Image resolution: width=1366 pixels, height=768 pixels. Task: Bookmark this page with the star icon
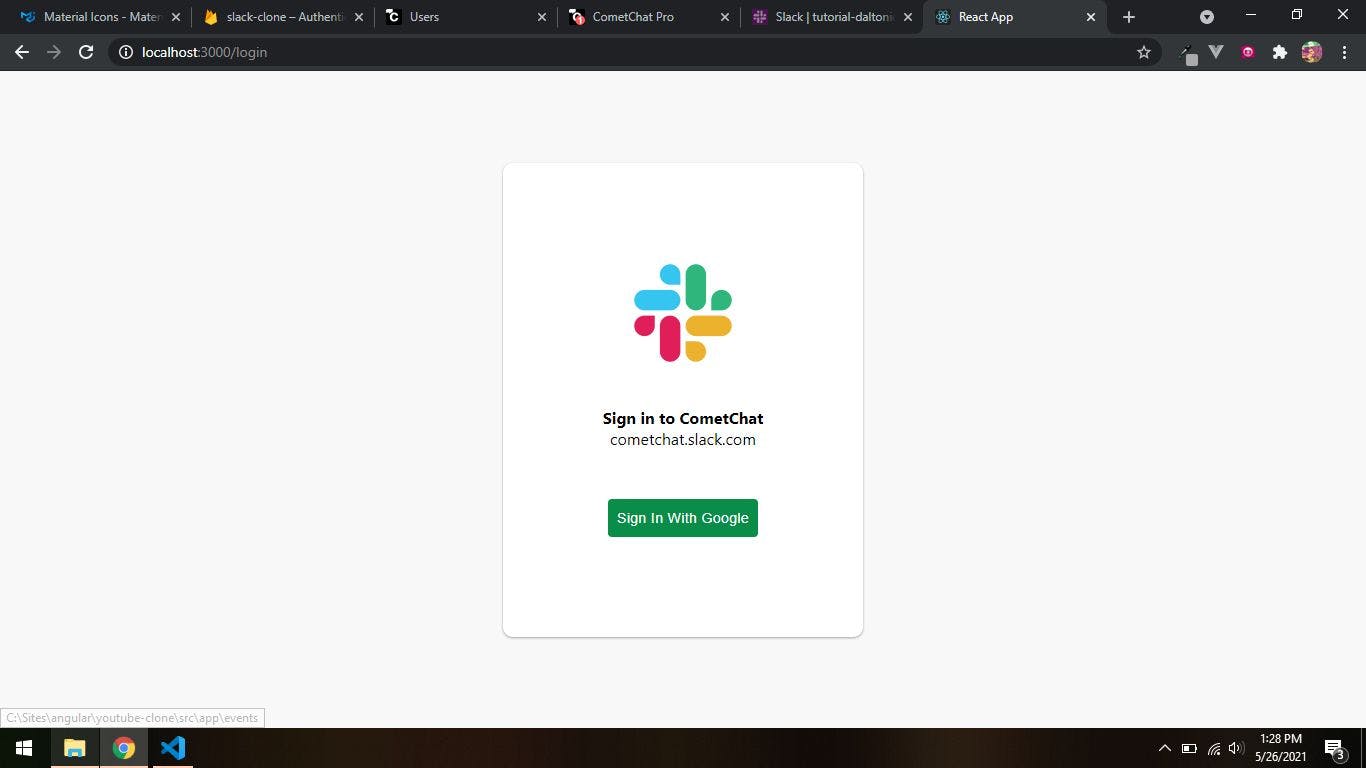pos(1142,52)
